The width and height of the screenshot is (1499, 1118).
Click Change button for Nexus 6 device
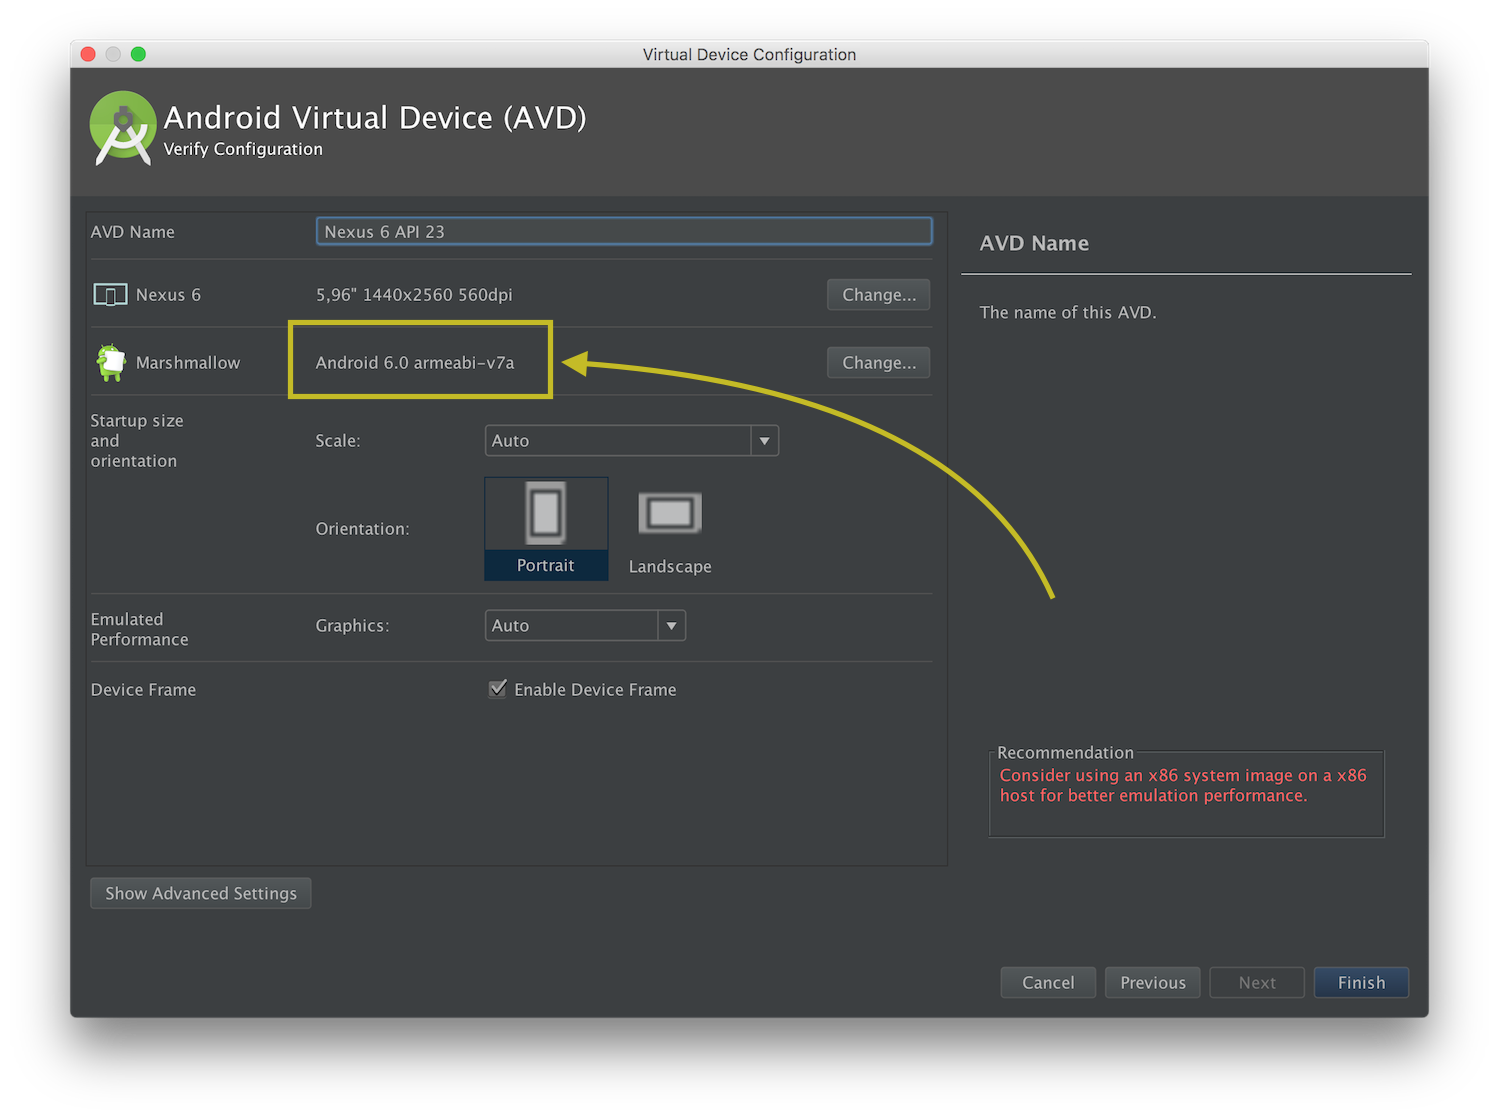[879, 295]
